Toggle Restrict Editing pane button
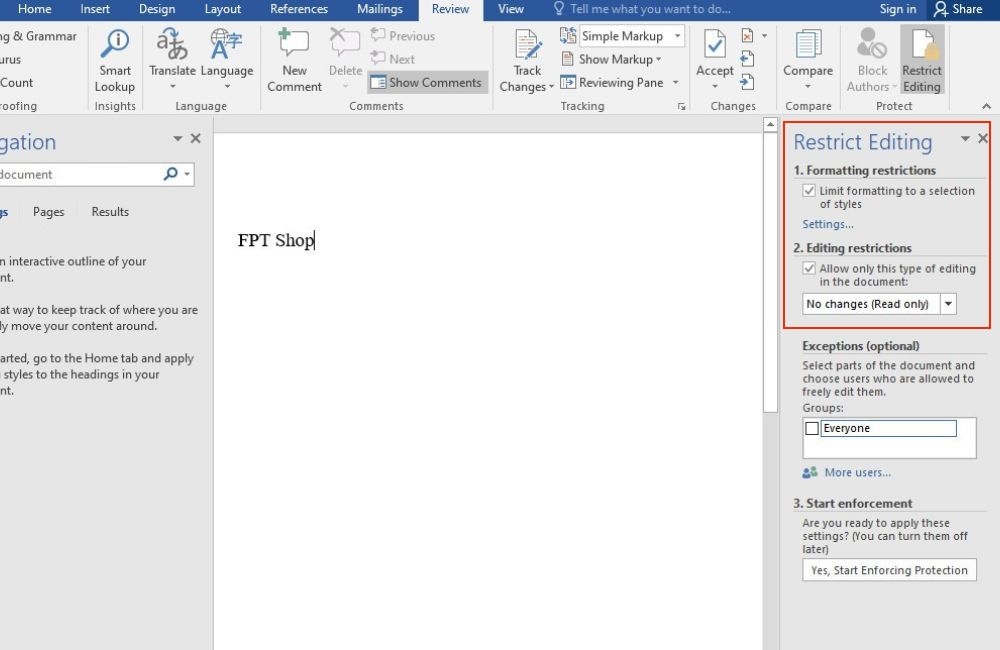Viewport: 1000px width, 650px height. [922, 61]
